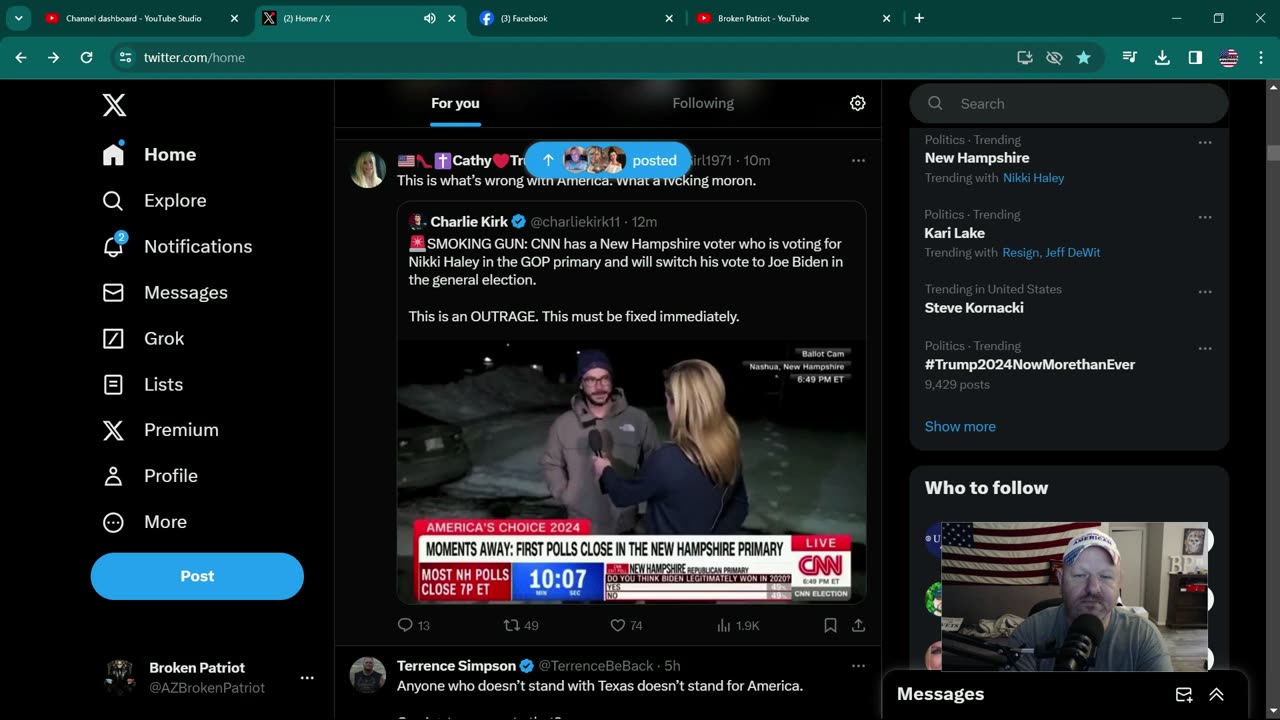Switch to YouTube Studio browser tab
The width and height of the screenshot is (1280, 720).
(x=141, y=18)
